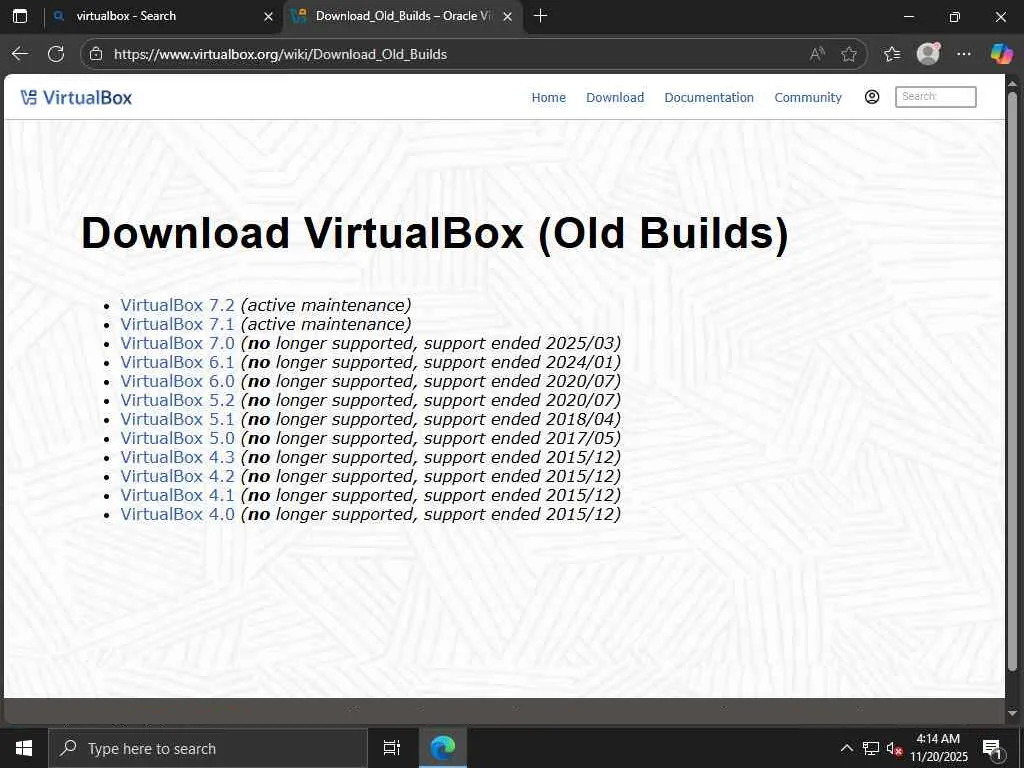Open the user account icon on site
The width and height of the screenshot is (1024, 768).
click(x=872, y=97)
